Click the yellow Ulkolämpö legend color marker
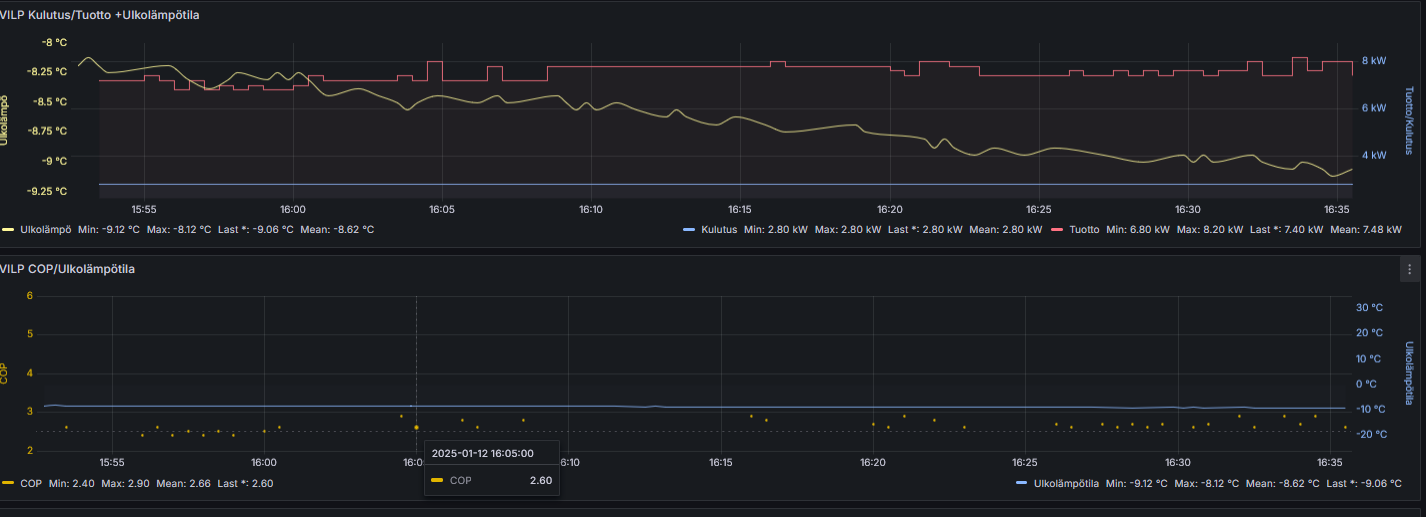This screenshot has height=517, width=1426. (x=8, y=229)
